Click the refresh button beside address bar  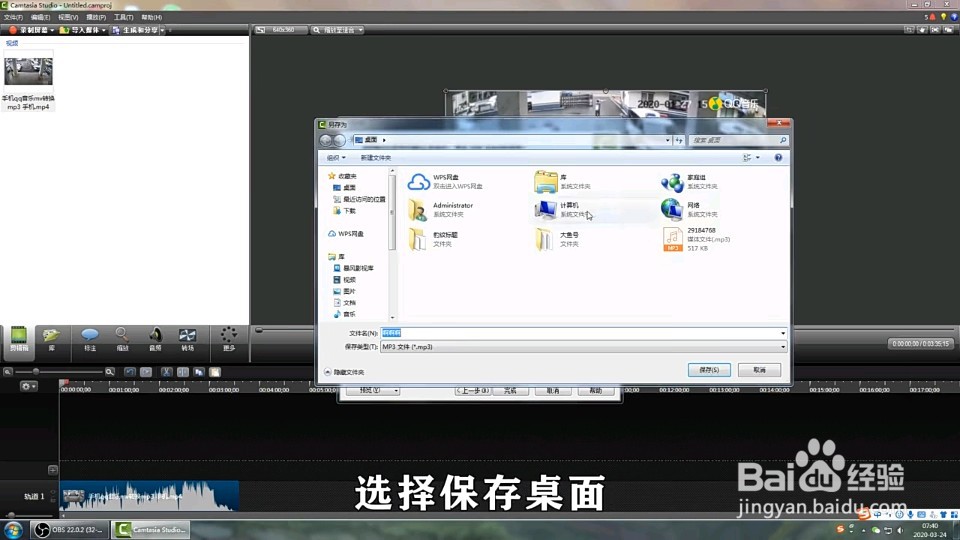[679, 140]
